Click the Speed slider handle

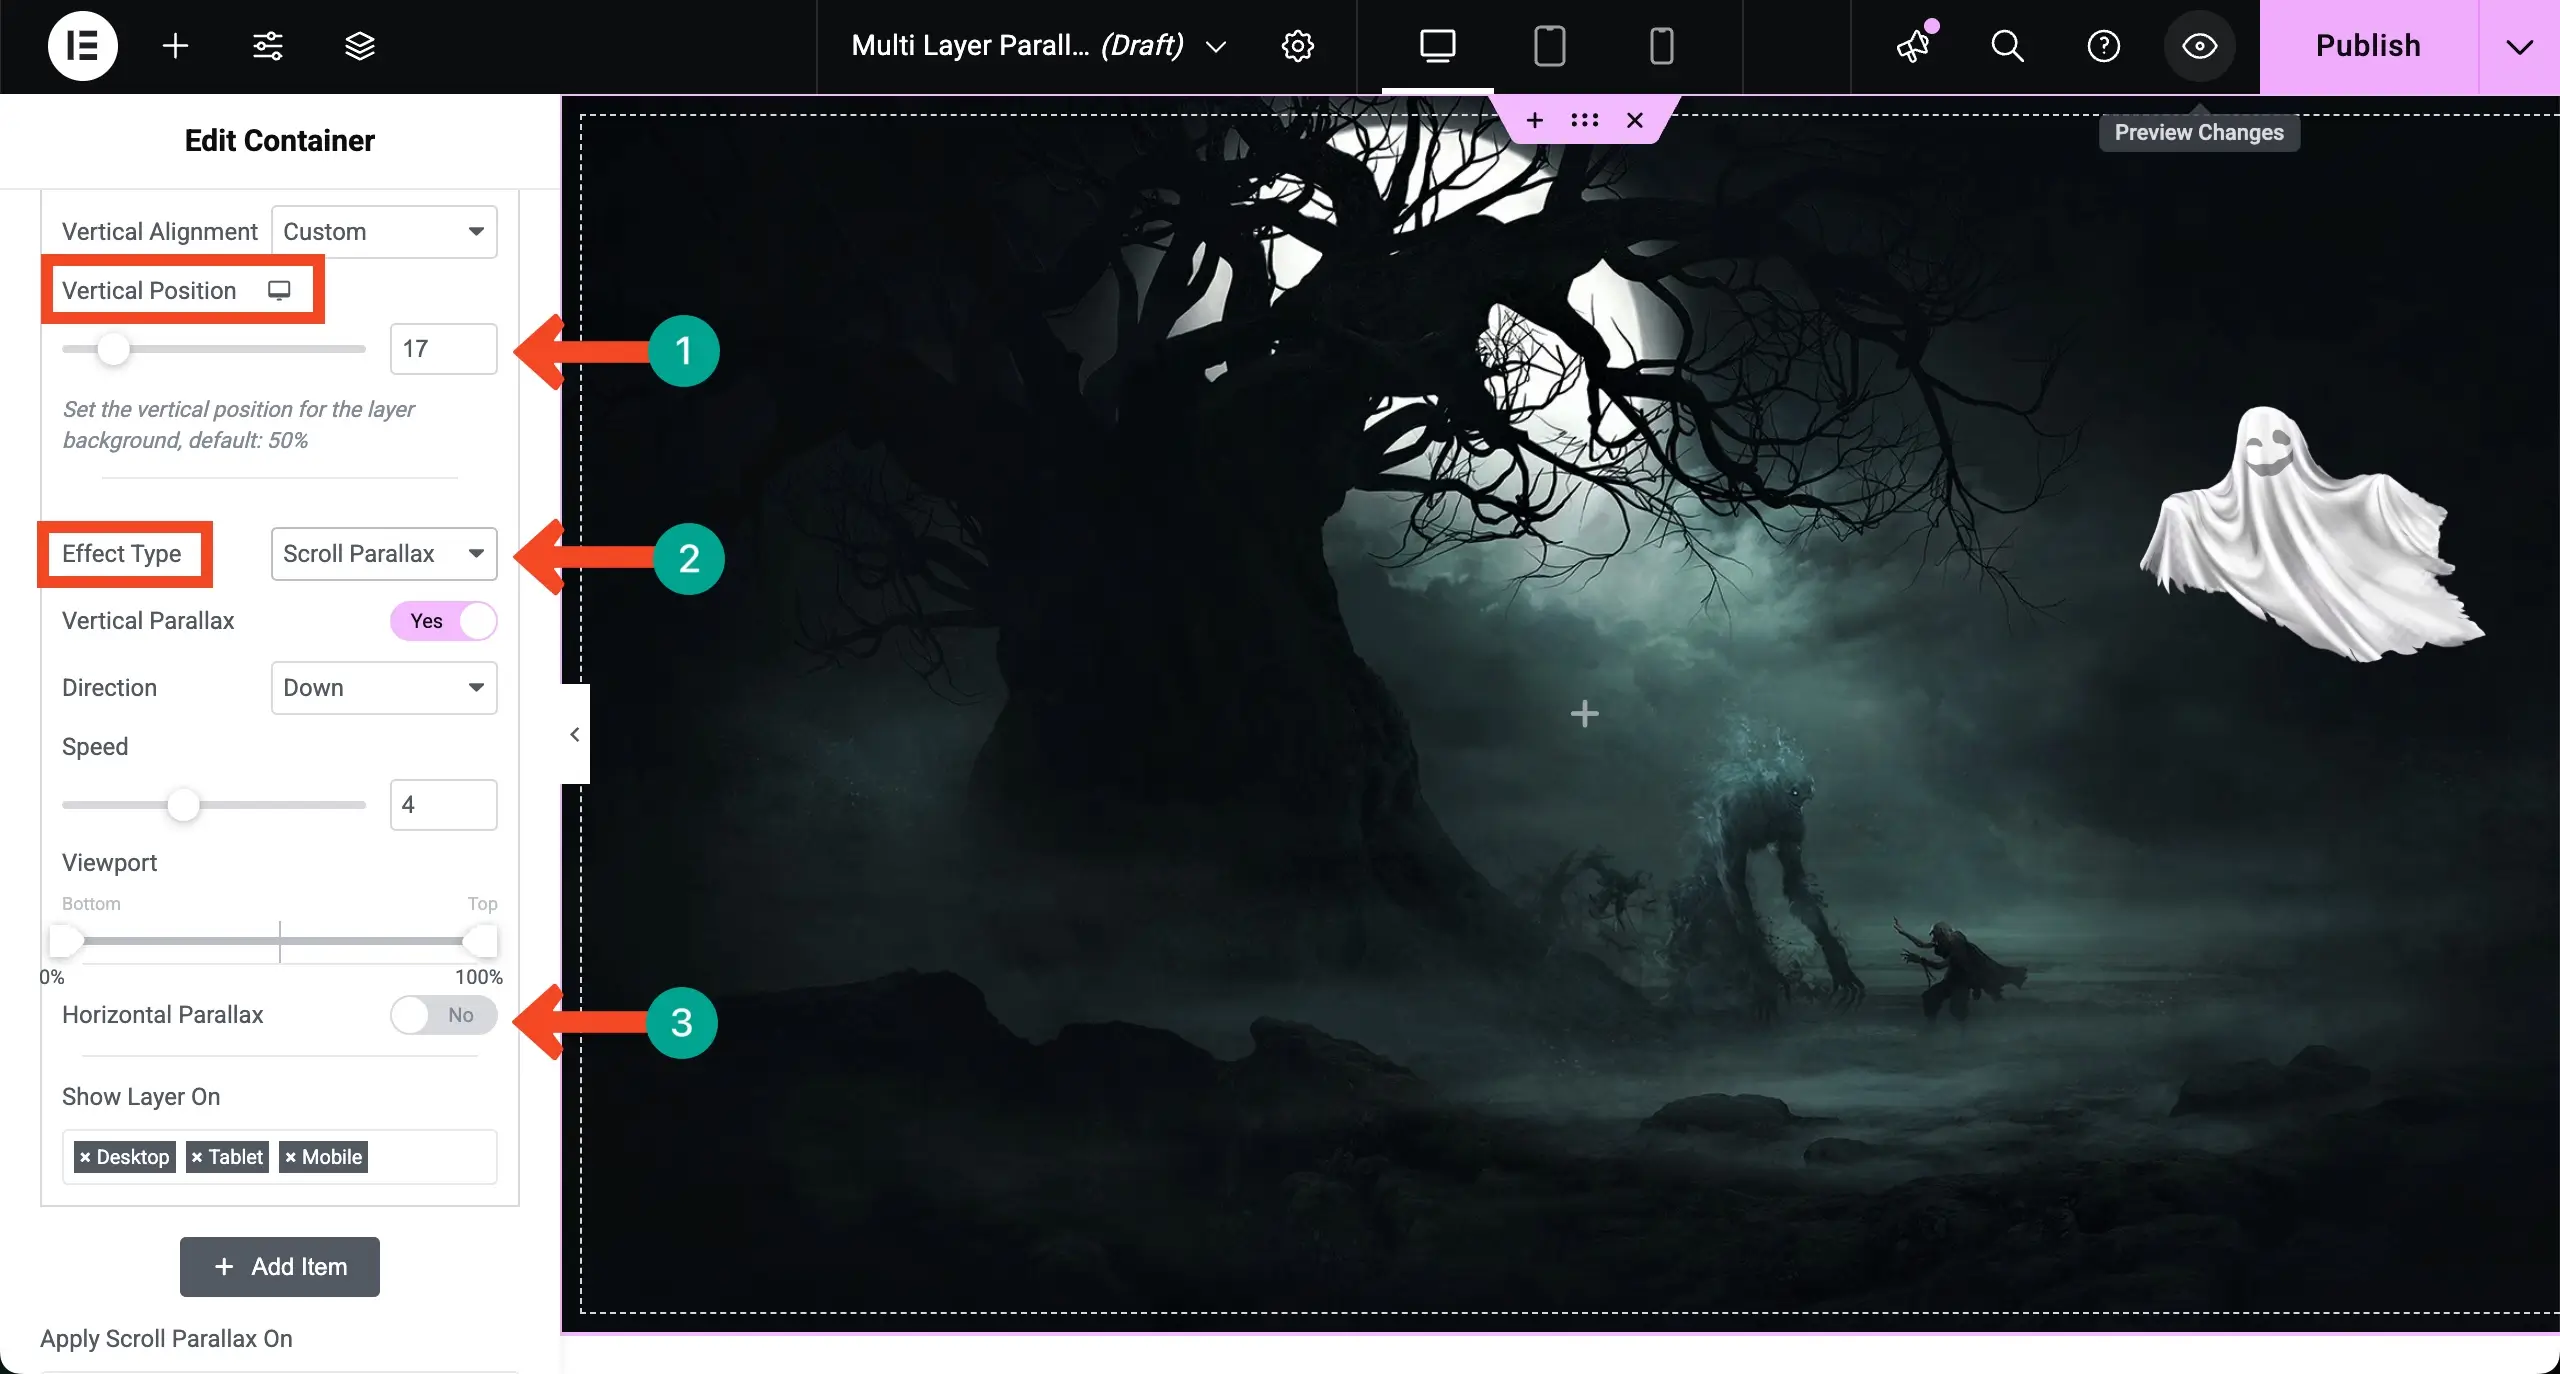183,805
